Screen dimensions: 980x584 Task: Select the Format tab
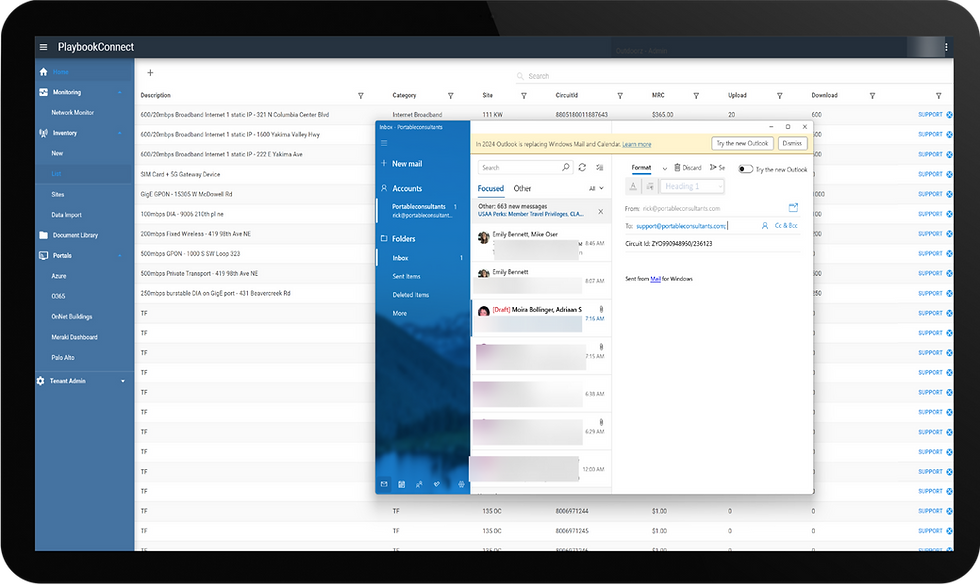tap(641, 168)
